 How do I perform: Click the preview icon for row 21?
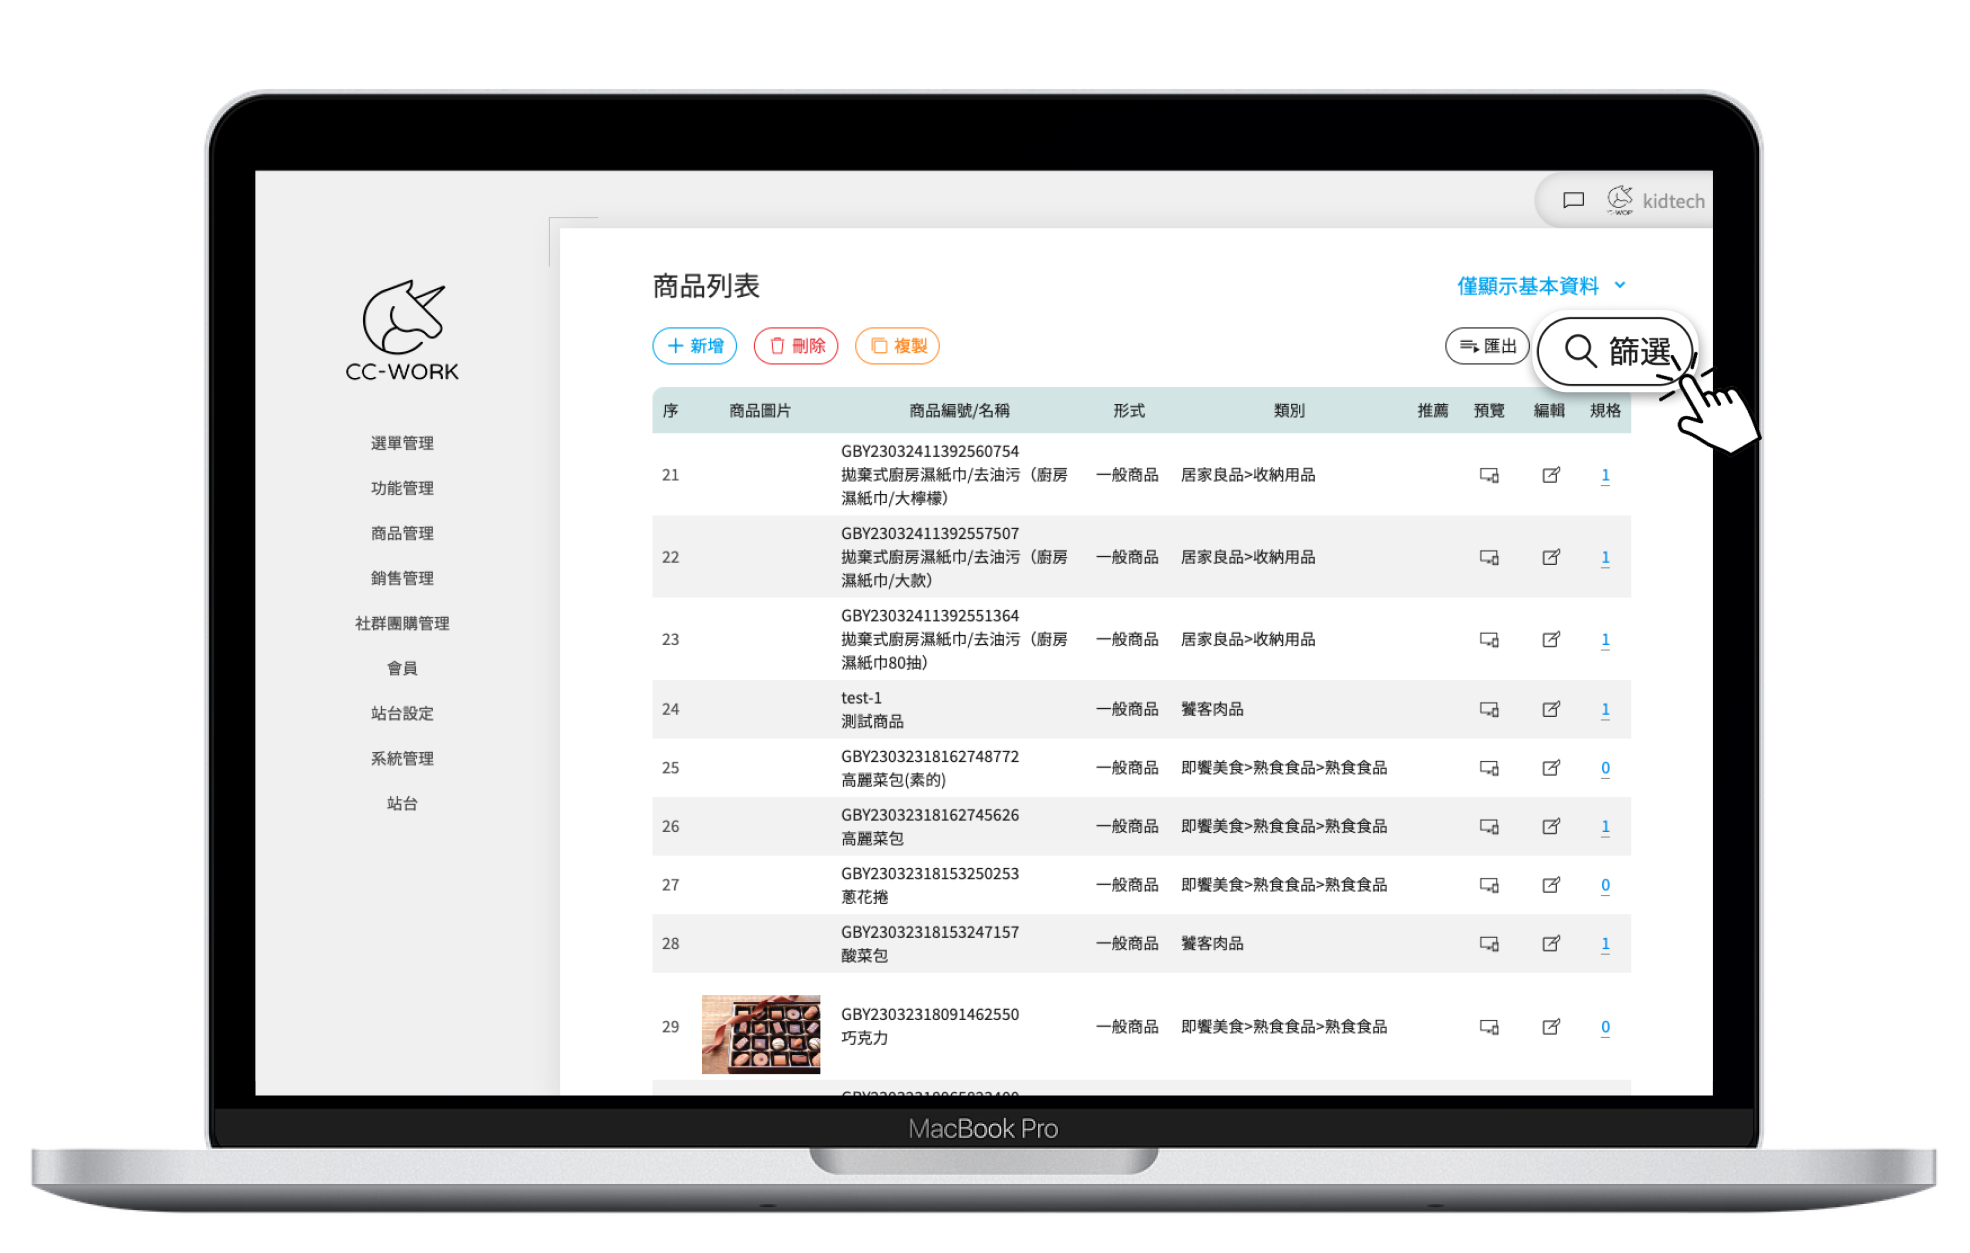[x=1489, y=475]
